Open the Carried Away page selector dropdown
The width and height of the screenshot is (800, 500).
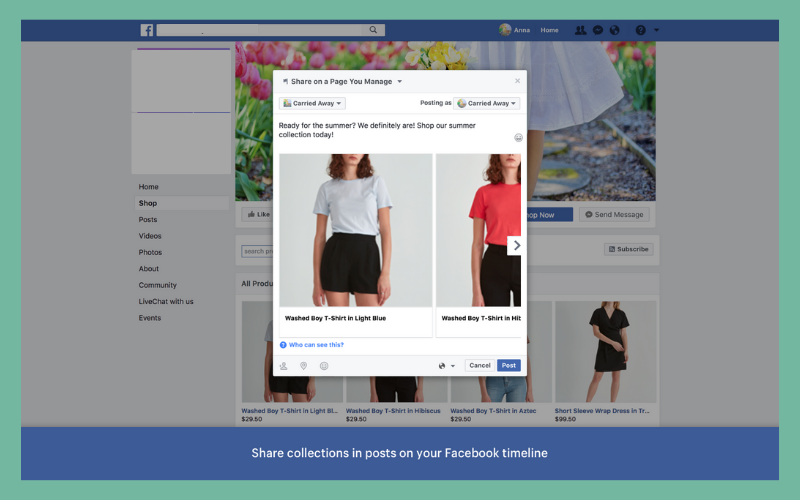click(x=312, y=103)
